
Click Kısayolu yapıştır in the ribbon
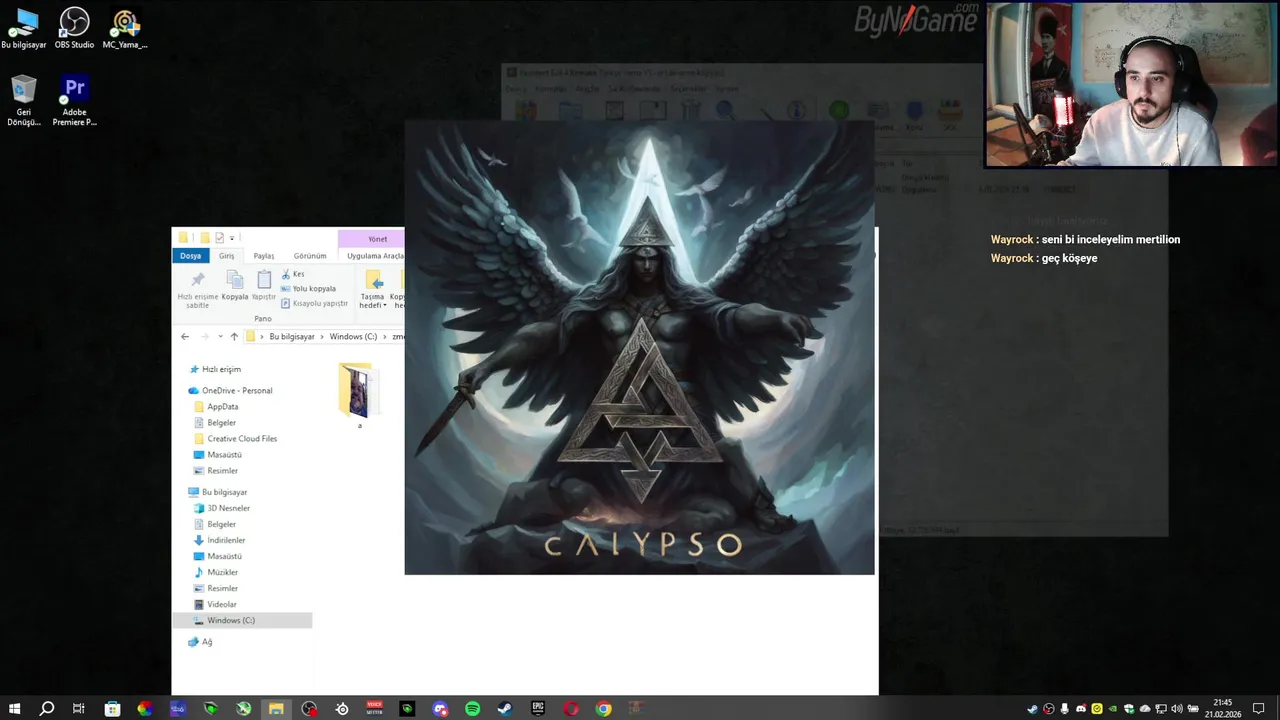(314, 303)
